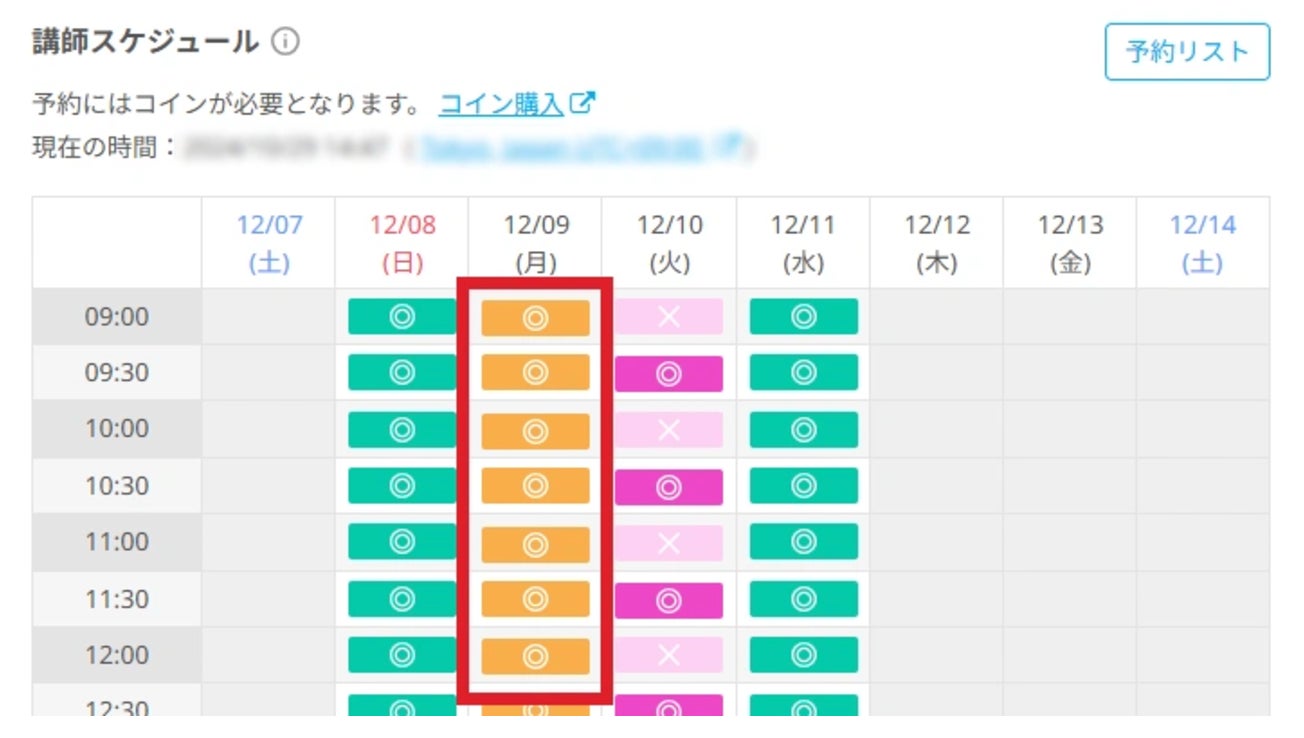Click the empty 12/12 09:00 cell
The width and height of the screenshot is (1304, 738).
pos(936,317)
